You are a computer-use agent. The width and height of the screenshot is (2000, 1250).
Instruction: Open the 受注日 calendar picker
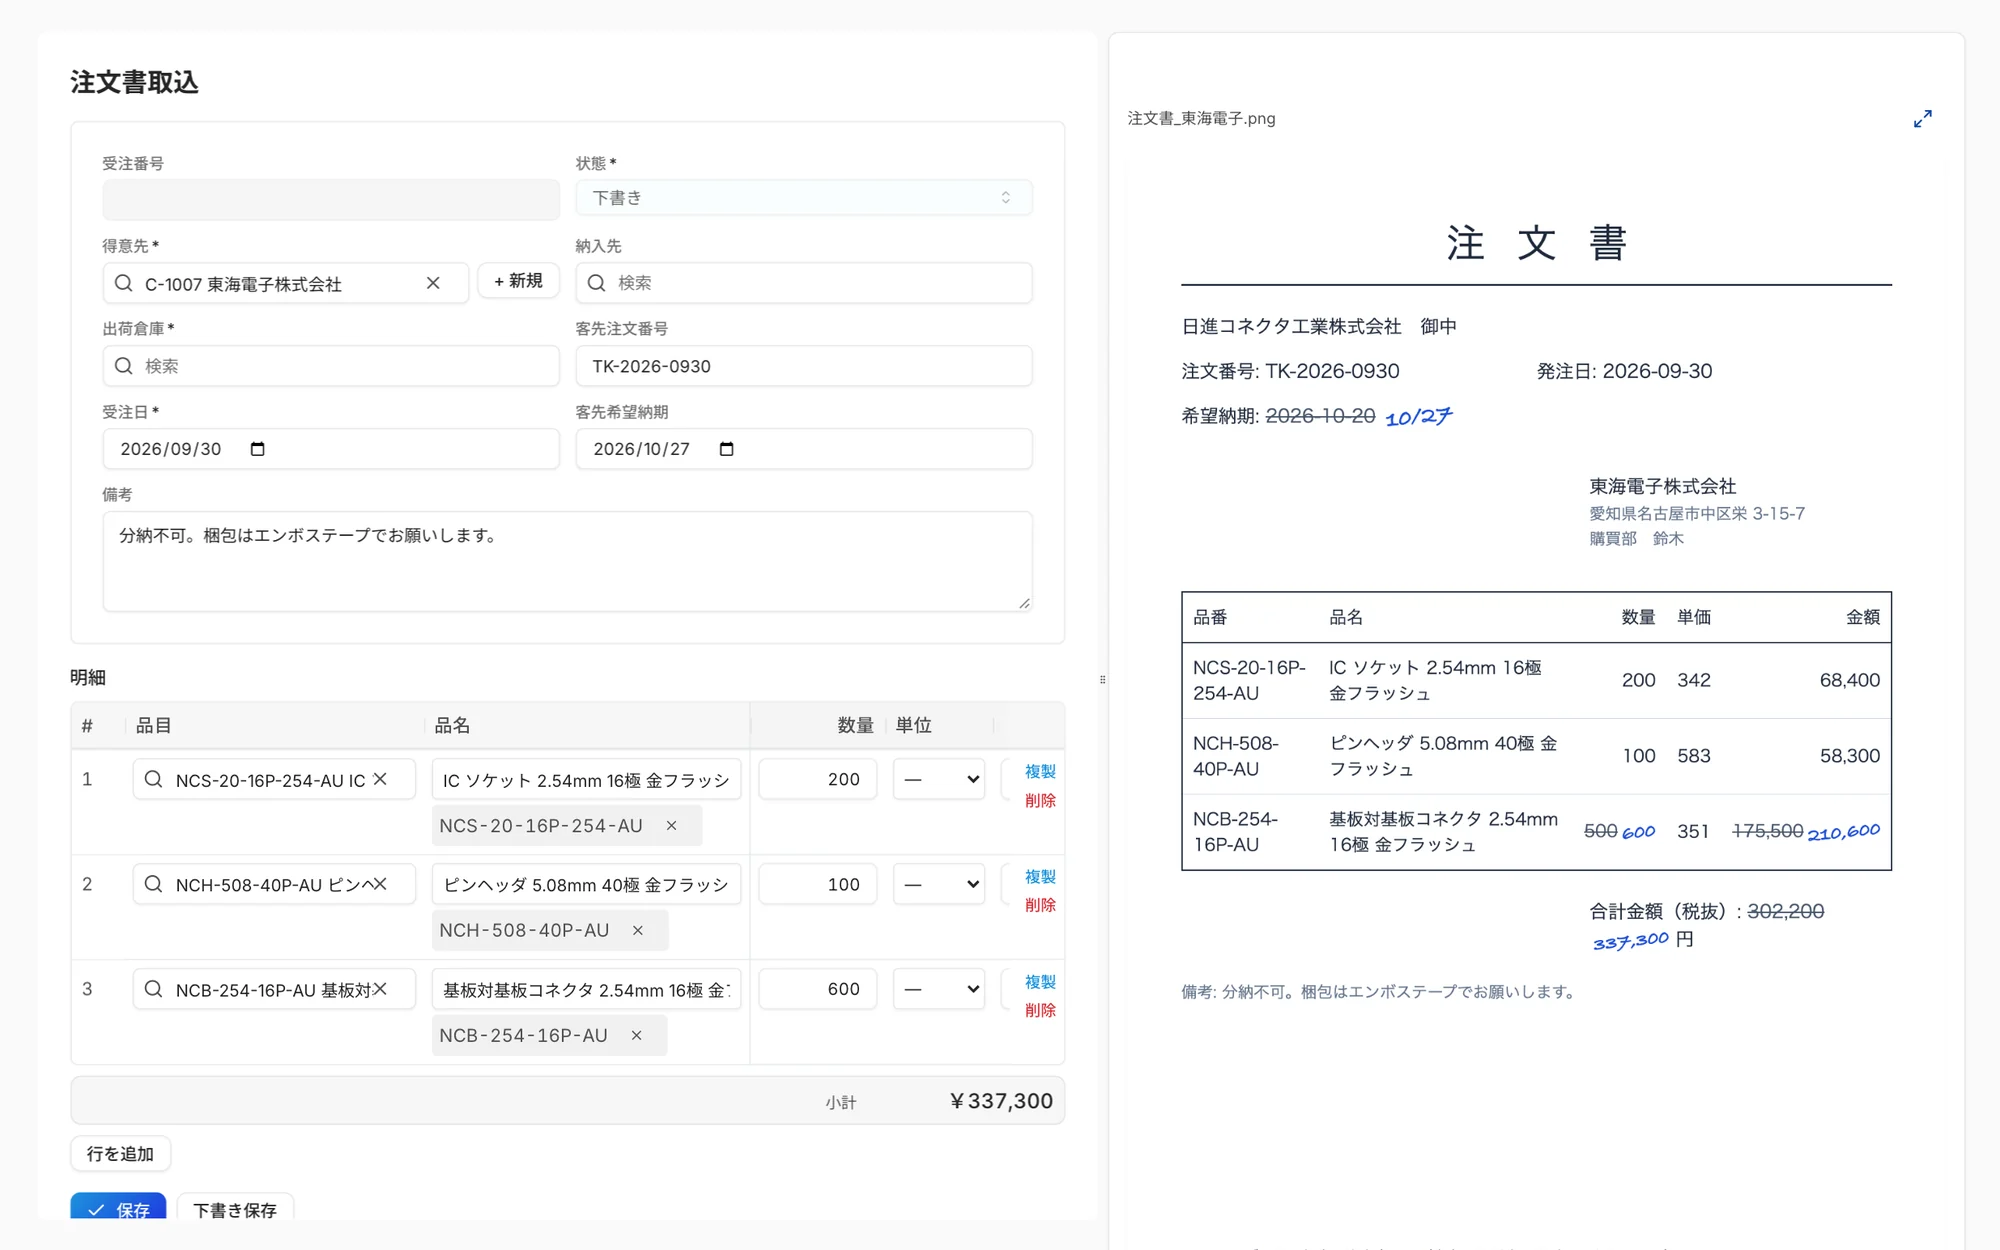tap(257, 449)
